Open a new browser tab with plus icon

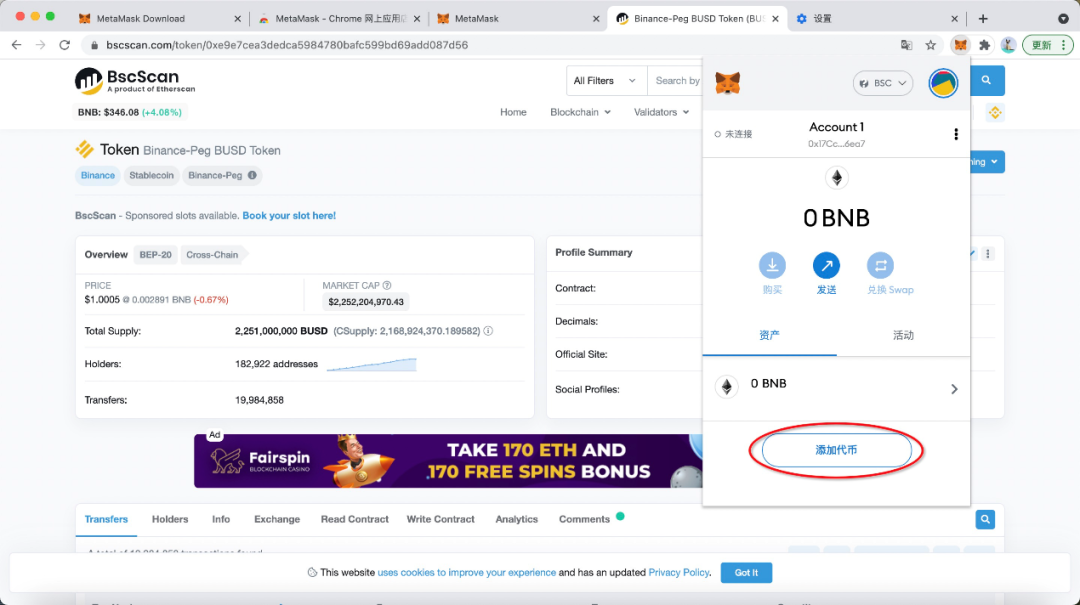coord(983,19)
